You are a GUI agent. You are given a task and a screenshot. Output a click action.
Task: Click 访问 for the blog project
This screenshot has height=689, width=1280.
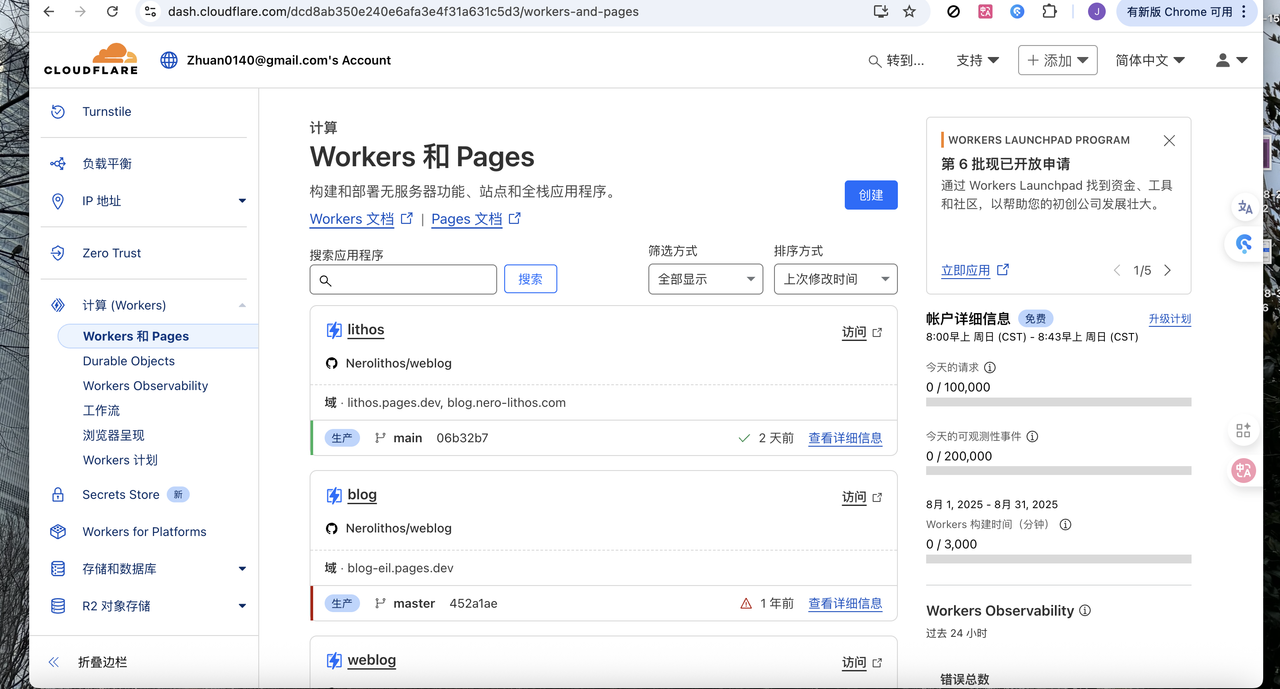click(862, 497)
